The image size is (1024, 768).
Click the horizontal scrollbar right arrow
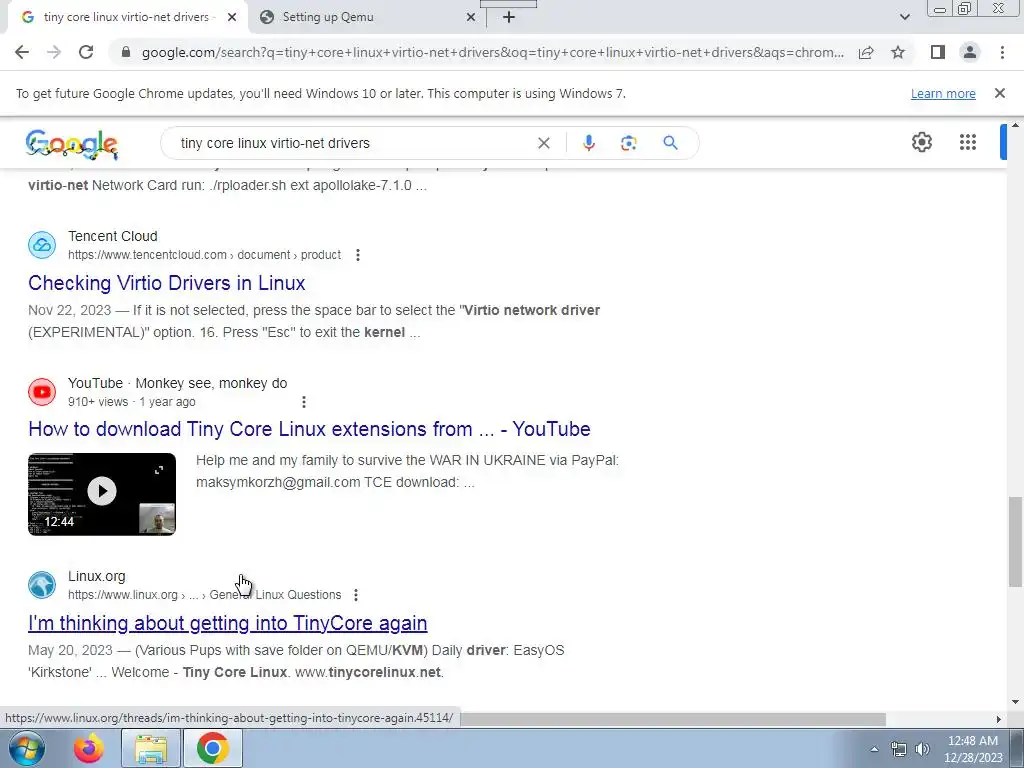[998, 719]
